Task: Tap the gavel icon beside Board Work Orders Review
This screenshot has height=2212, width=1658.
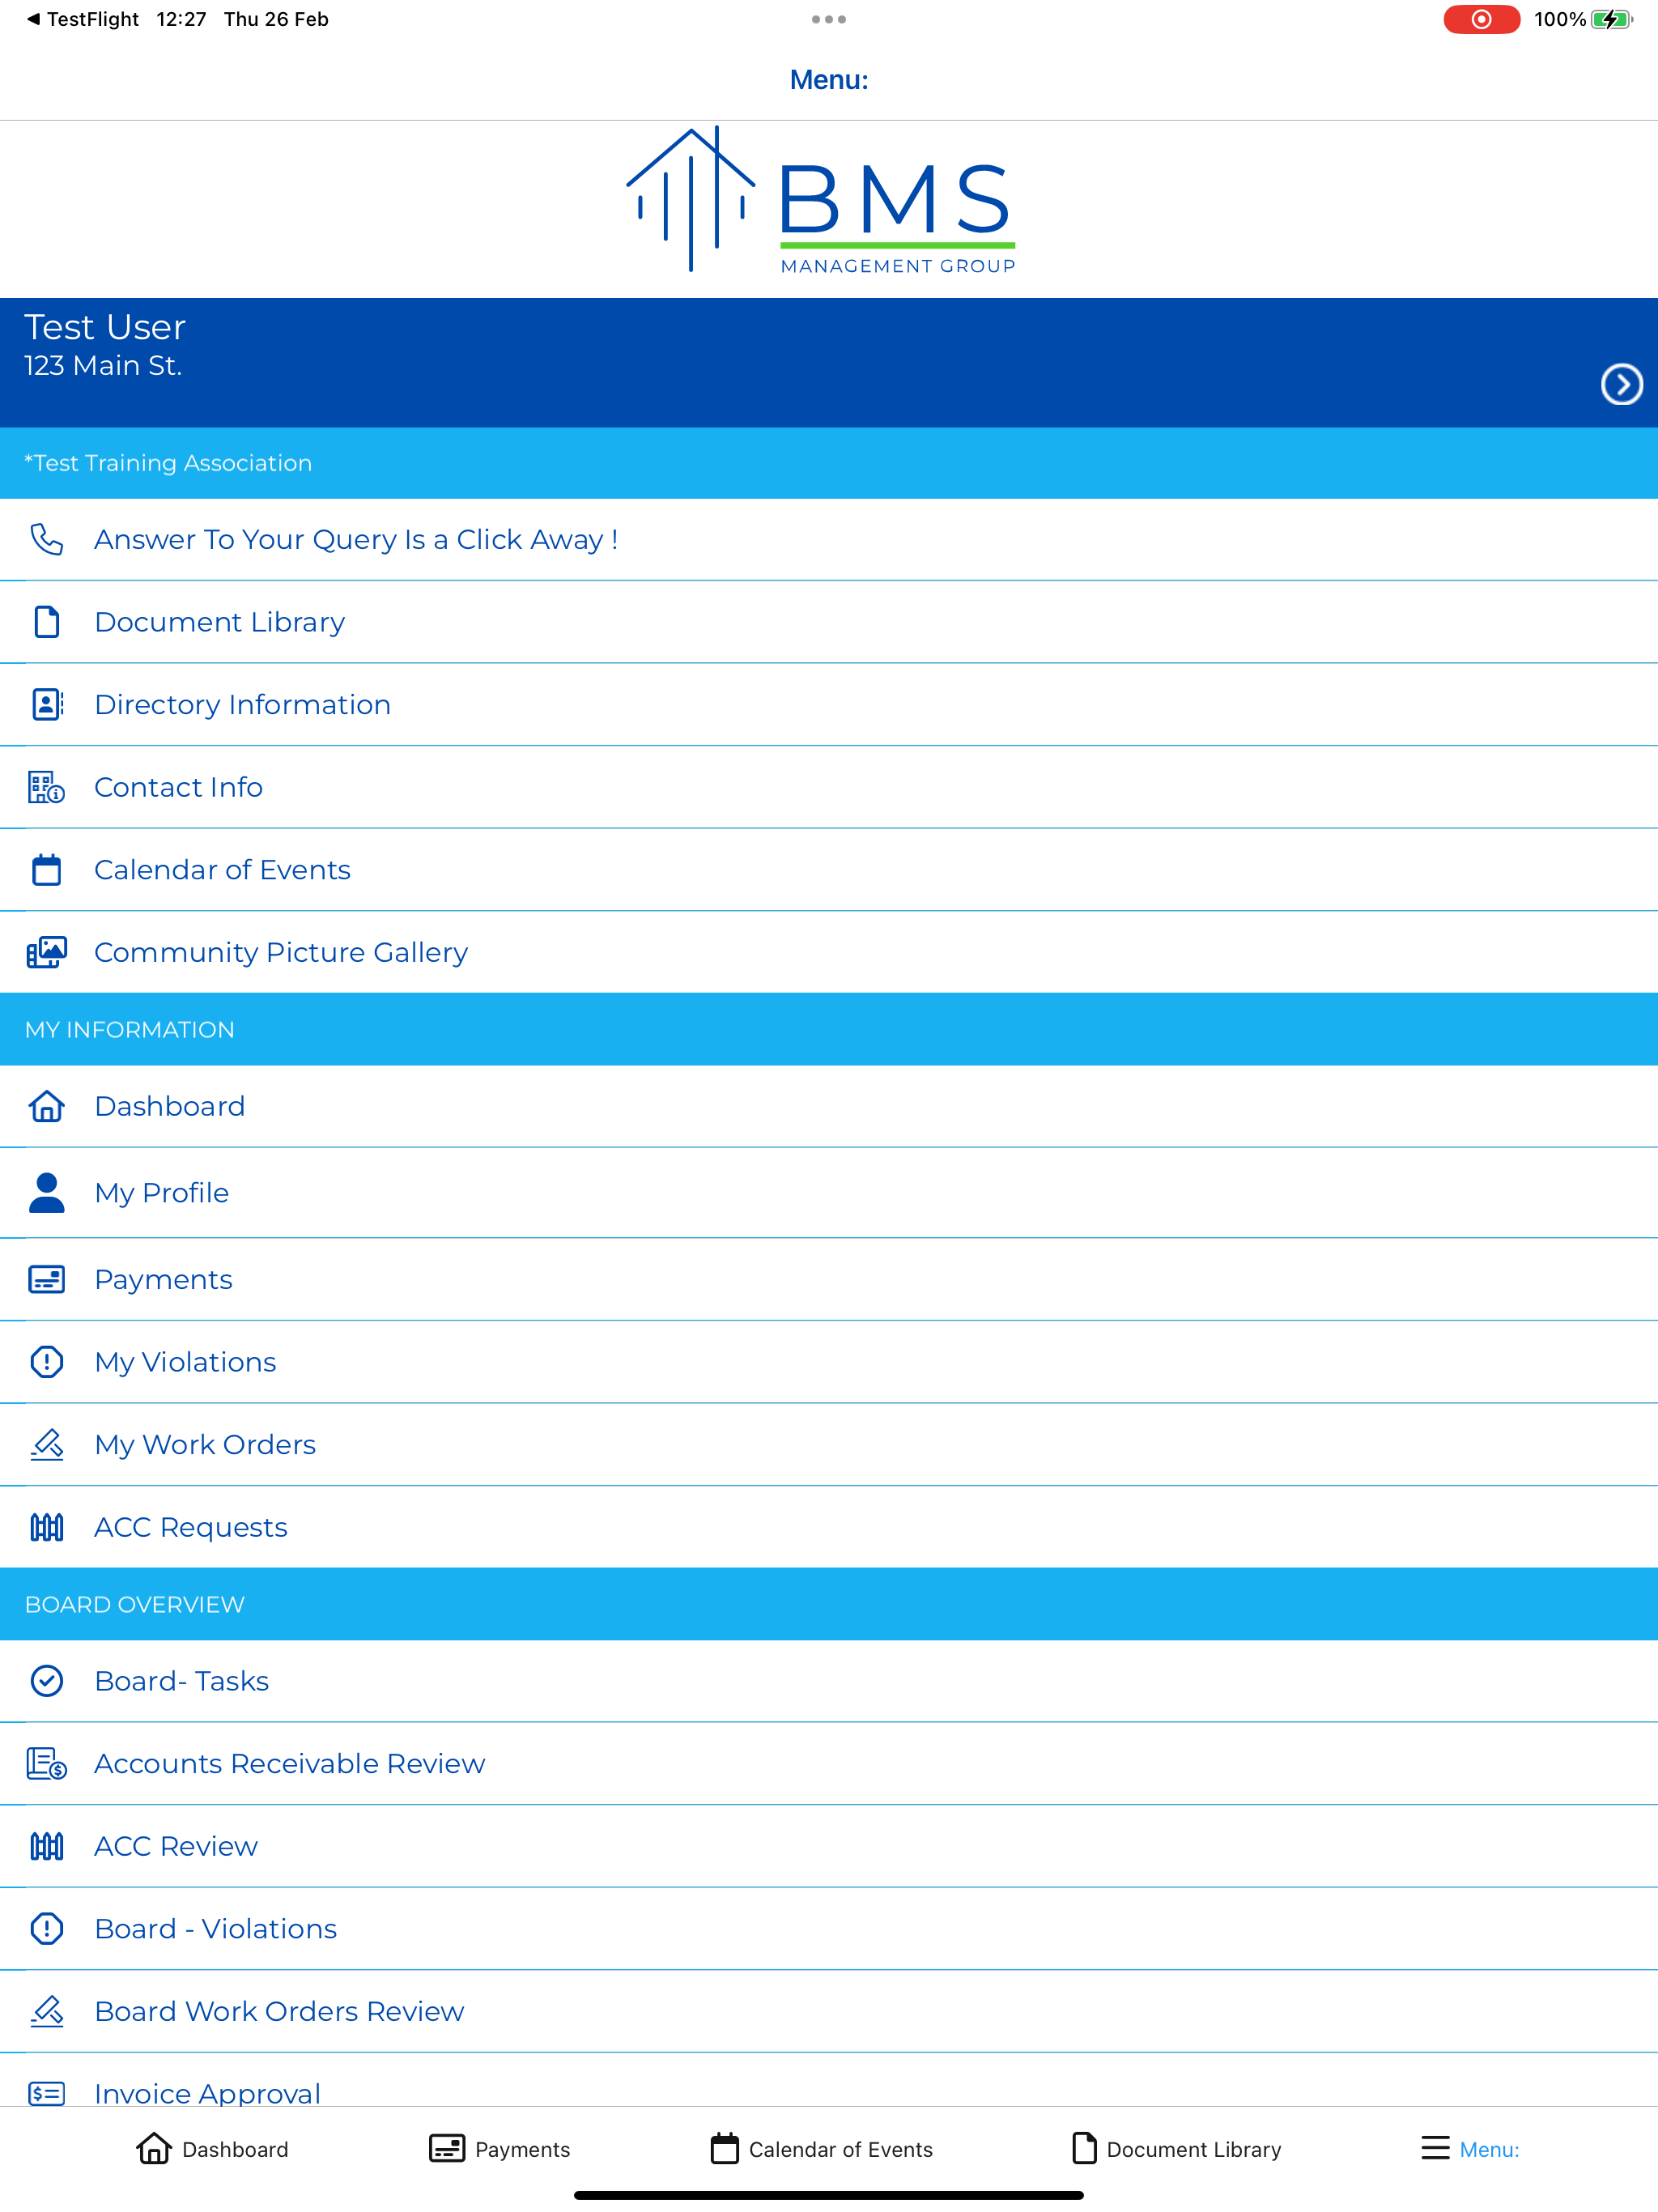Action: point(46,2011)
